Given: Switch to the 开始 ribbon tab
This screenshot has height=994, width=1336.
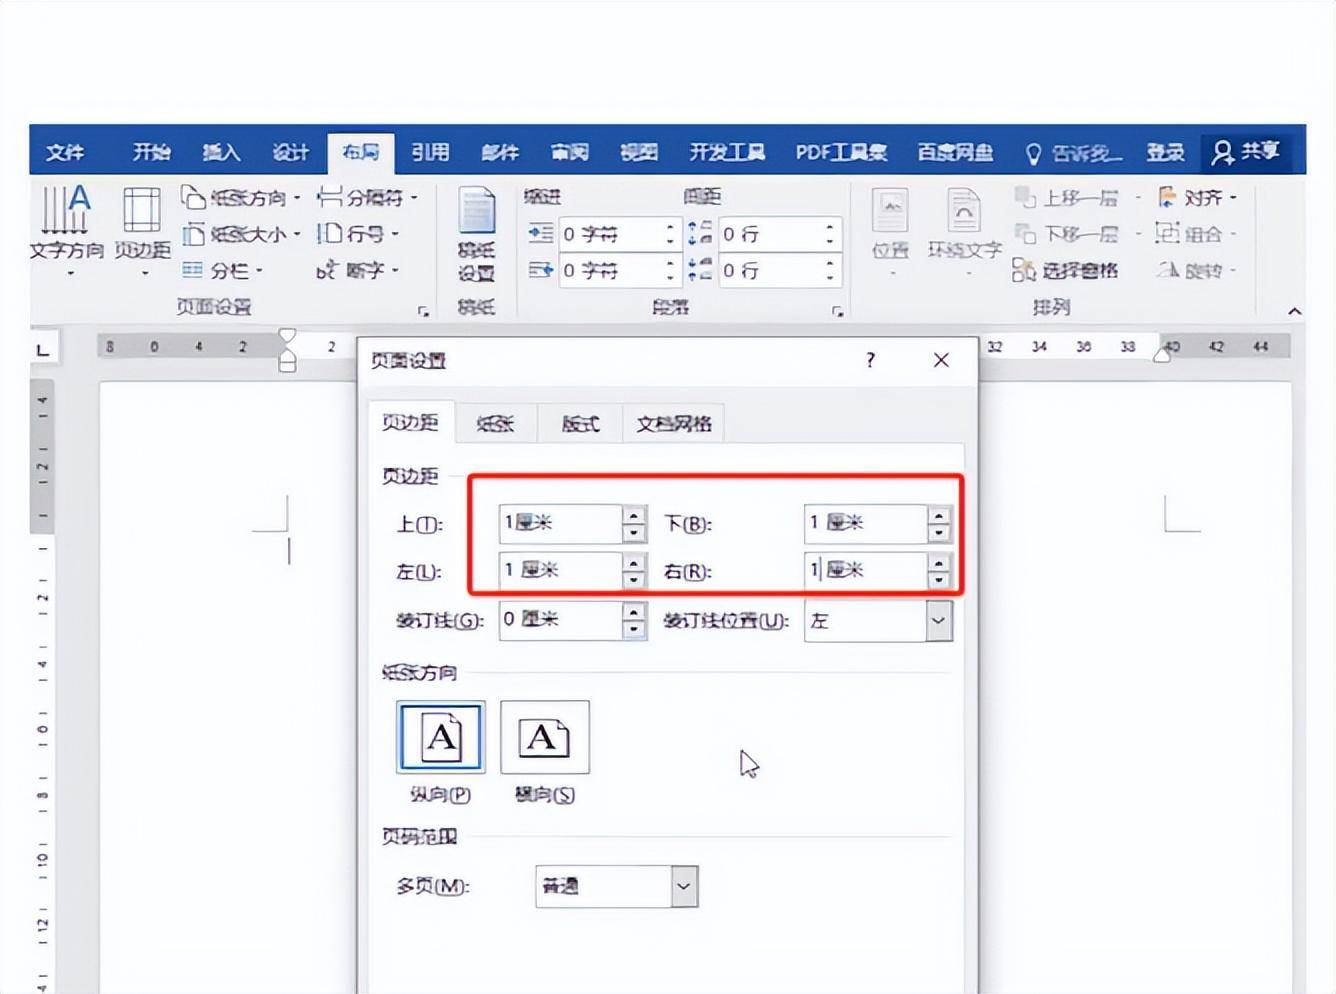Looking at the screenshot, I should click(x=152, y=152).
